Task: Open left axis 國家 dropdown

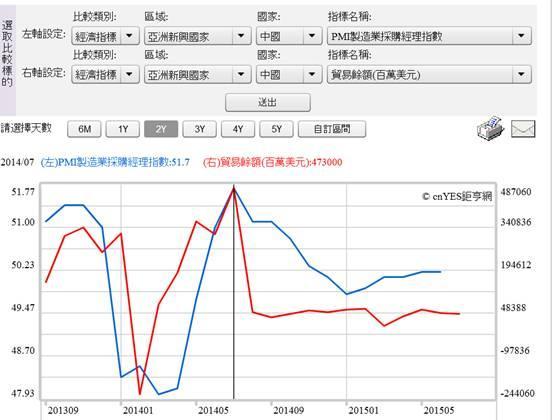Action: pos(289,36)
